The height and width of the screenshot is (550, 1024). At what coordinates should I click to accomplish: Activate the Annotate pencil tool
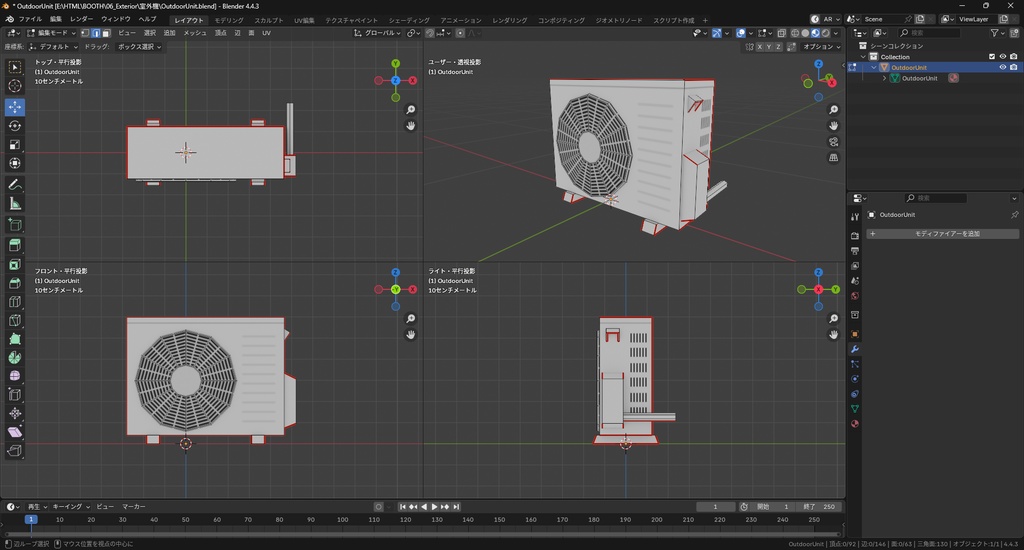[15, 185]
